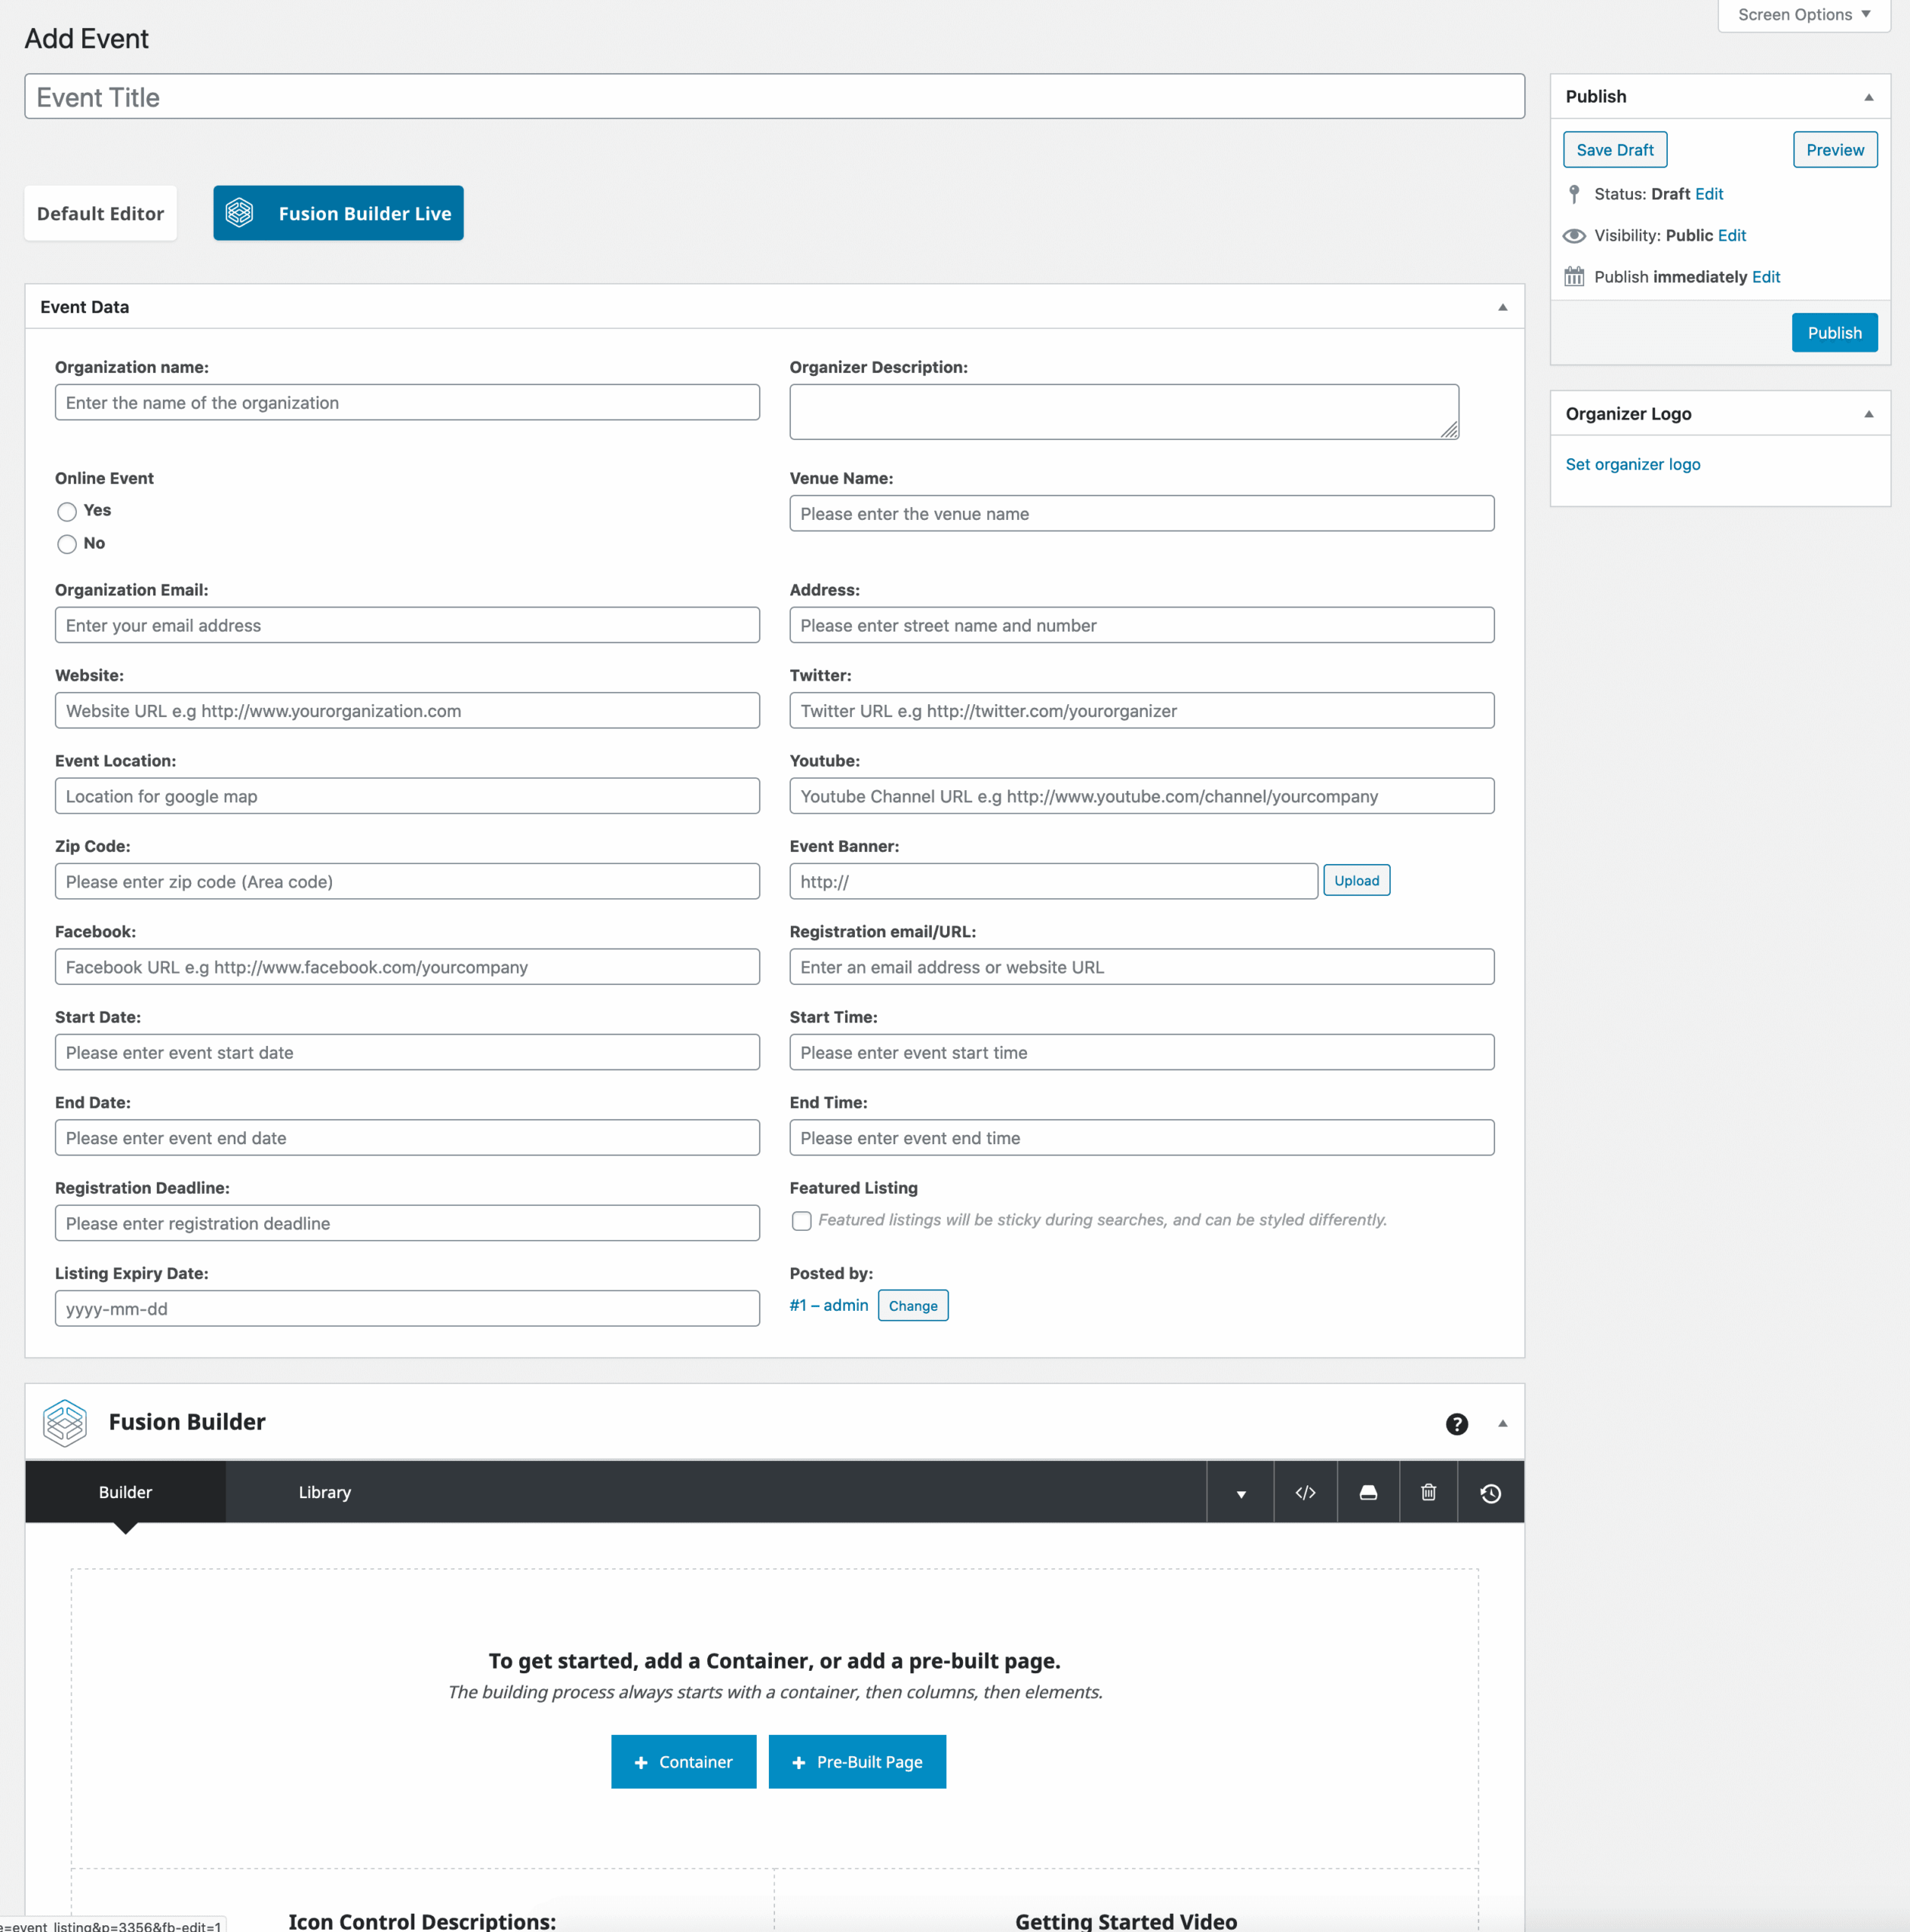The height and width of the screenshot is (1932, 1910).
Task: Open the builder history clock icon
Action: coord(1490,1493)
